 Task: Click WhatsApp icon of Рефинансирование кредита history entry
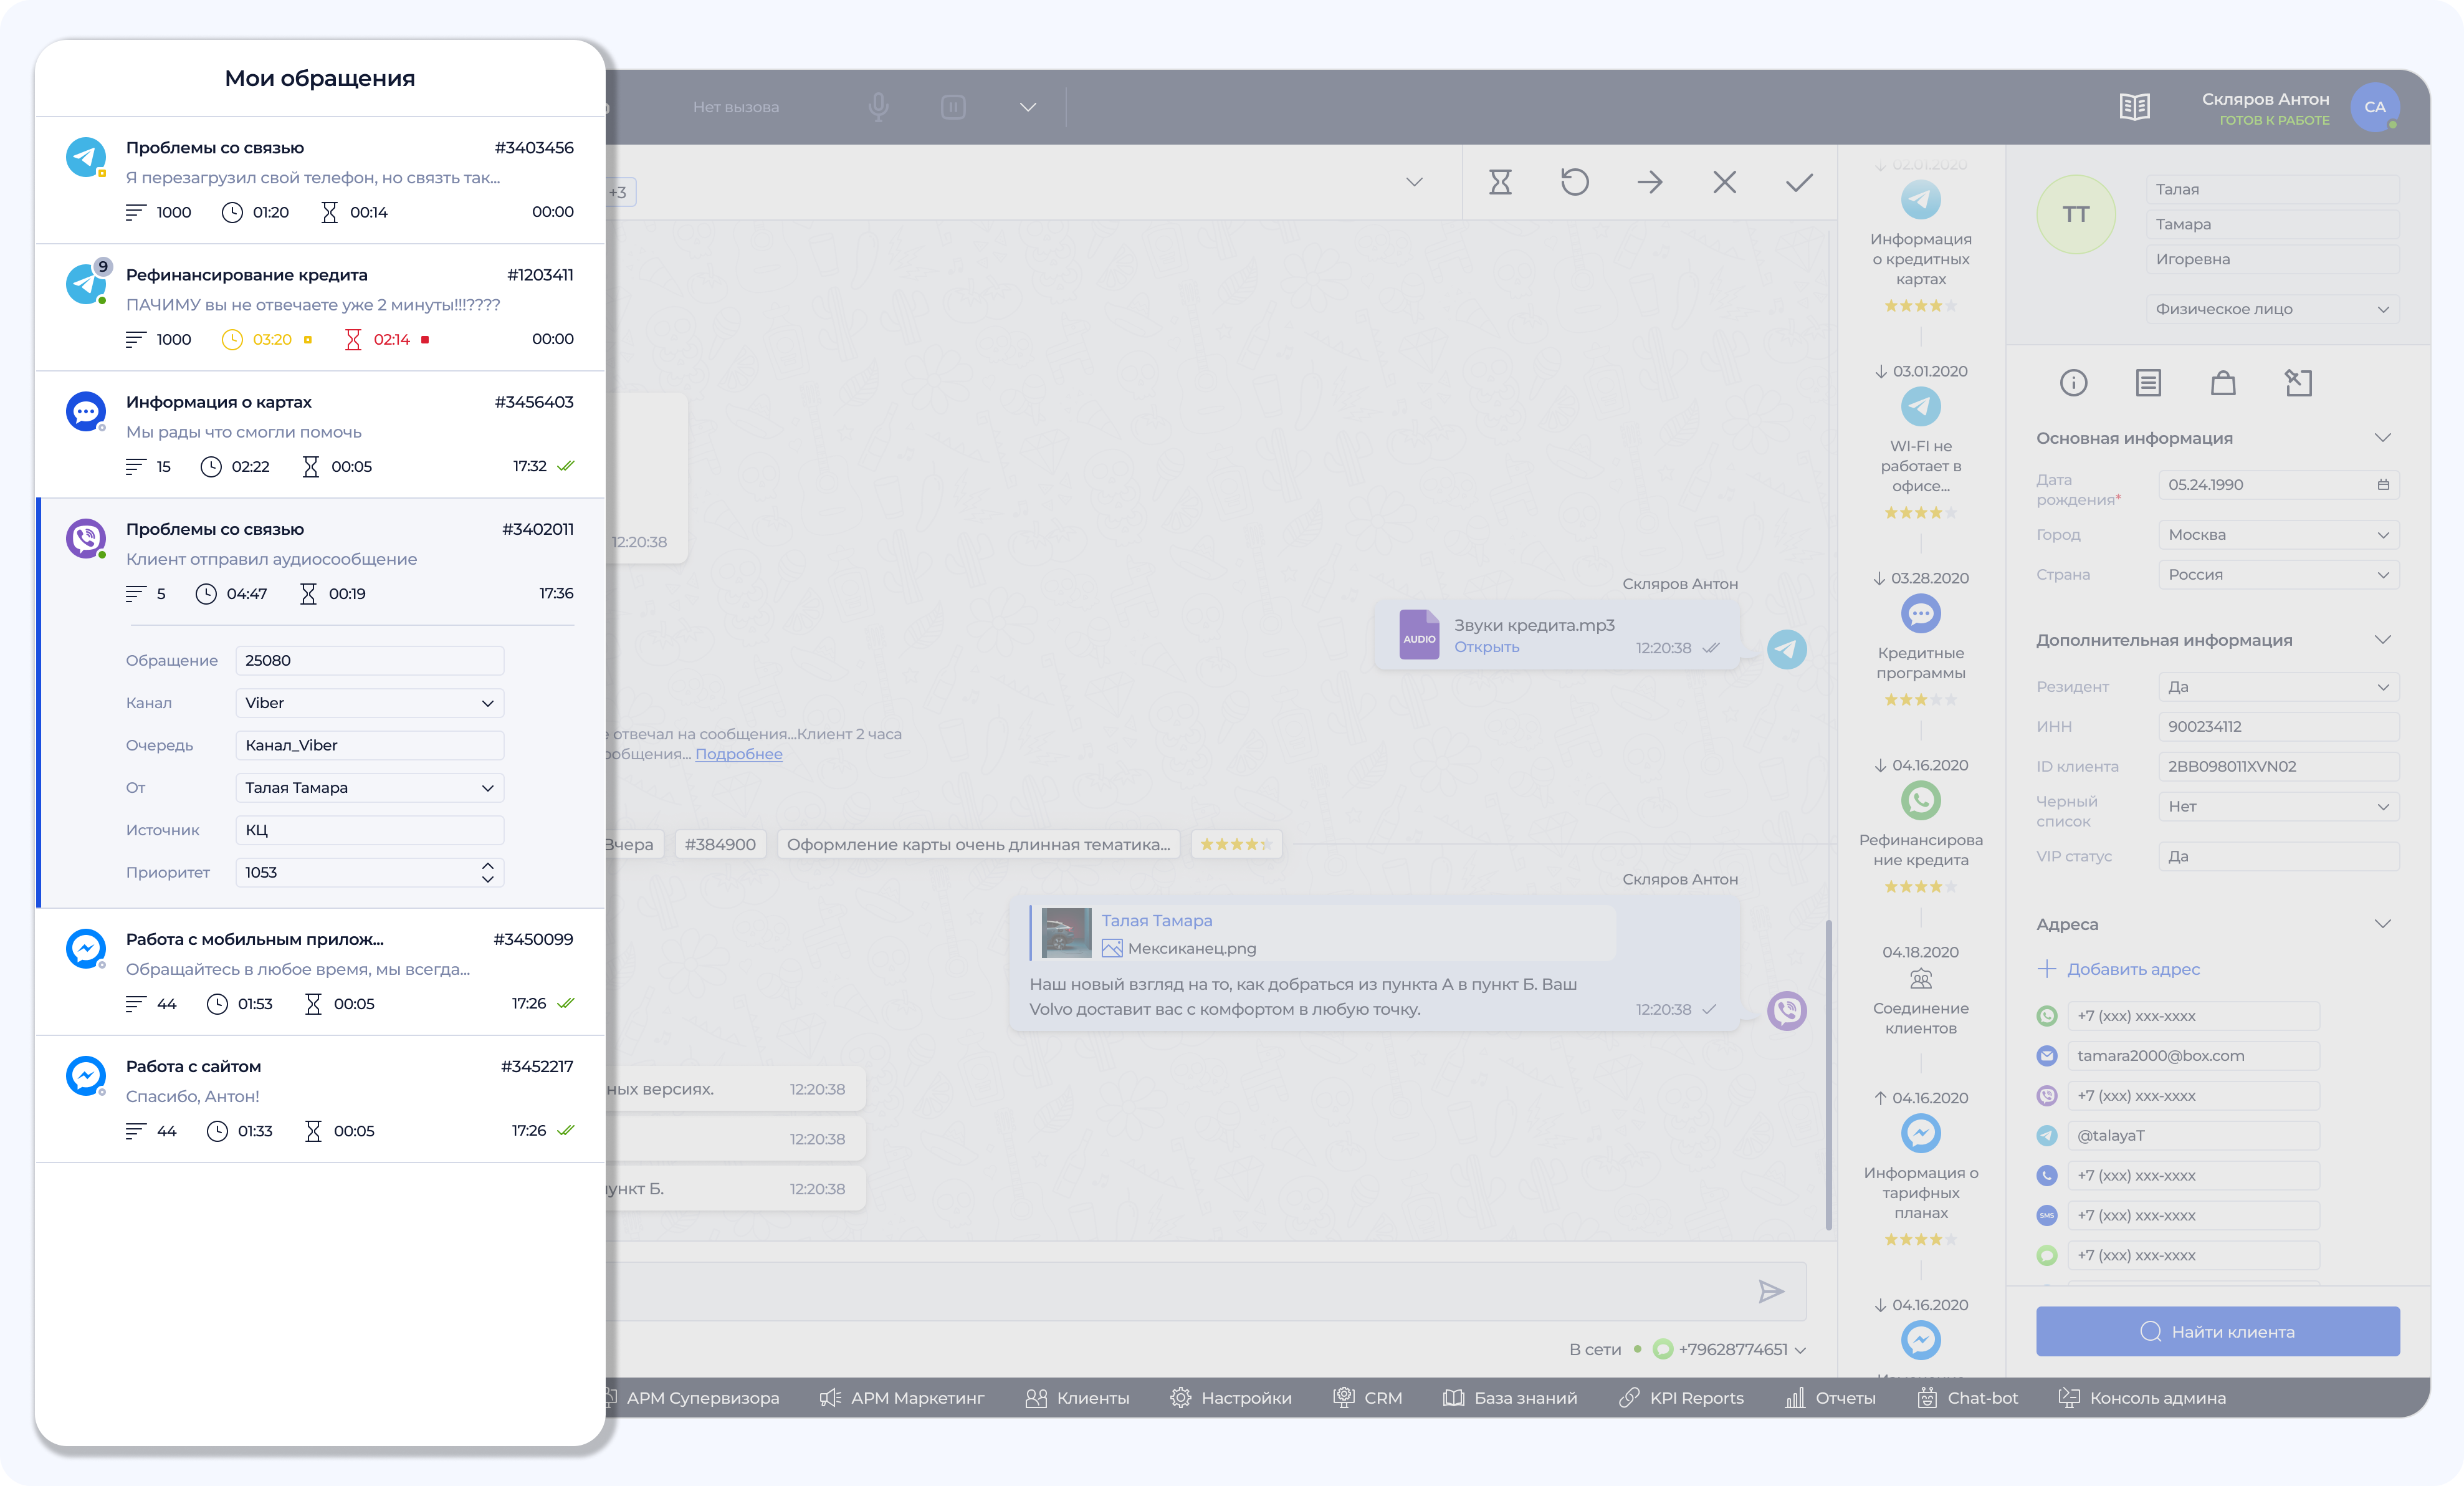(x=1920, y=801)
